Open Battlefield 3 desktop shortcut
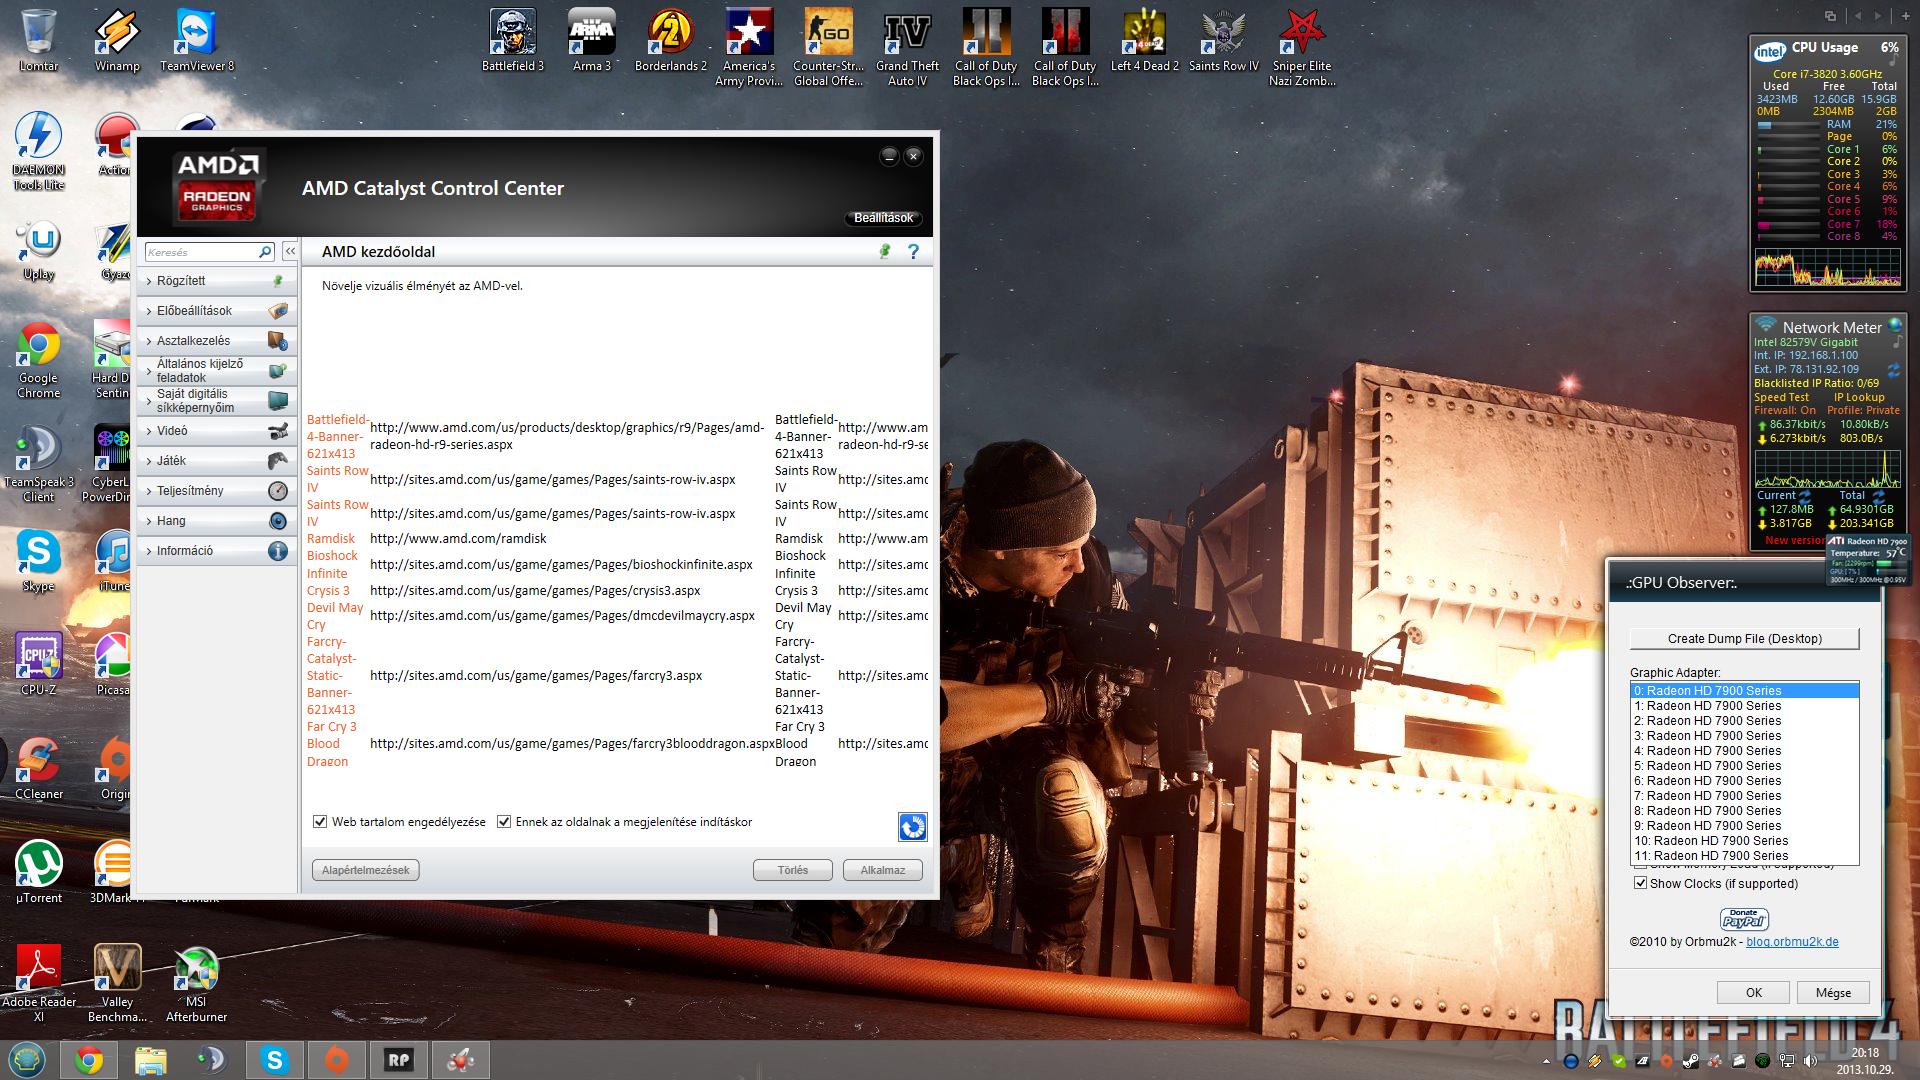Image resolution: width=1920 pixels, height=1080 pixels. (513, 40)
